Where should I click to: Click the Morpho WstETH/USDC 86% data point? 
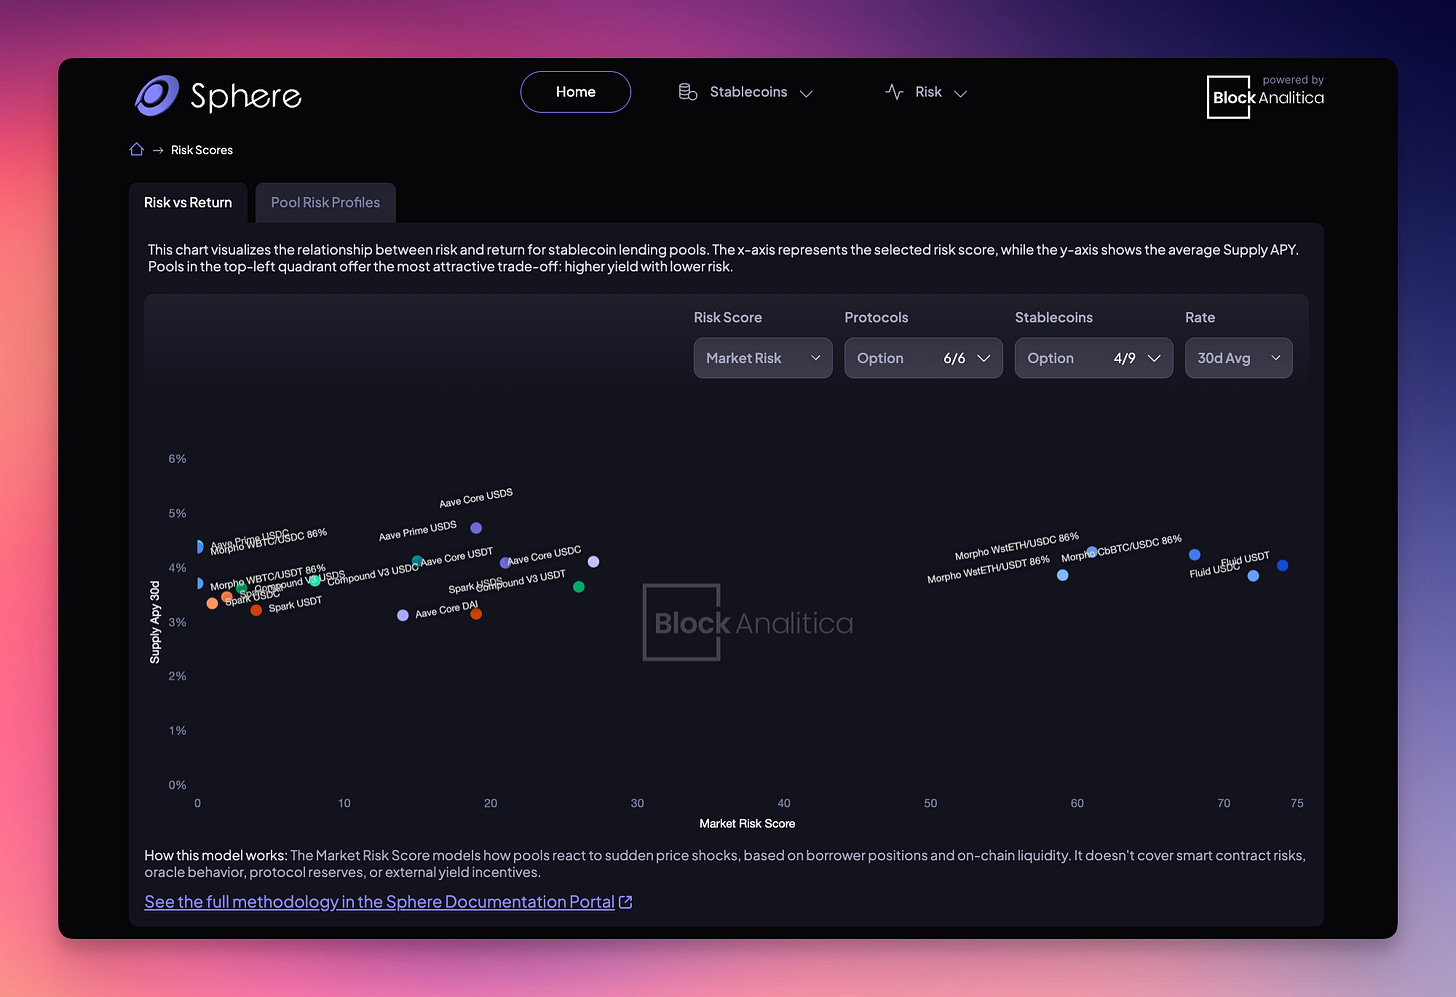1092,552
